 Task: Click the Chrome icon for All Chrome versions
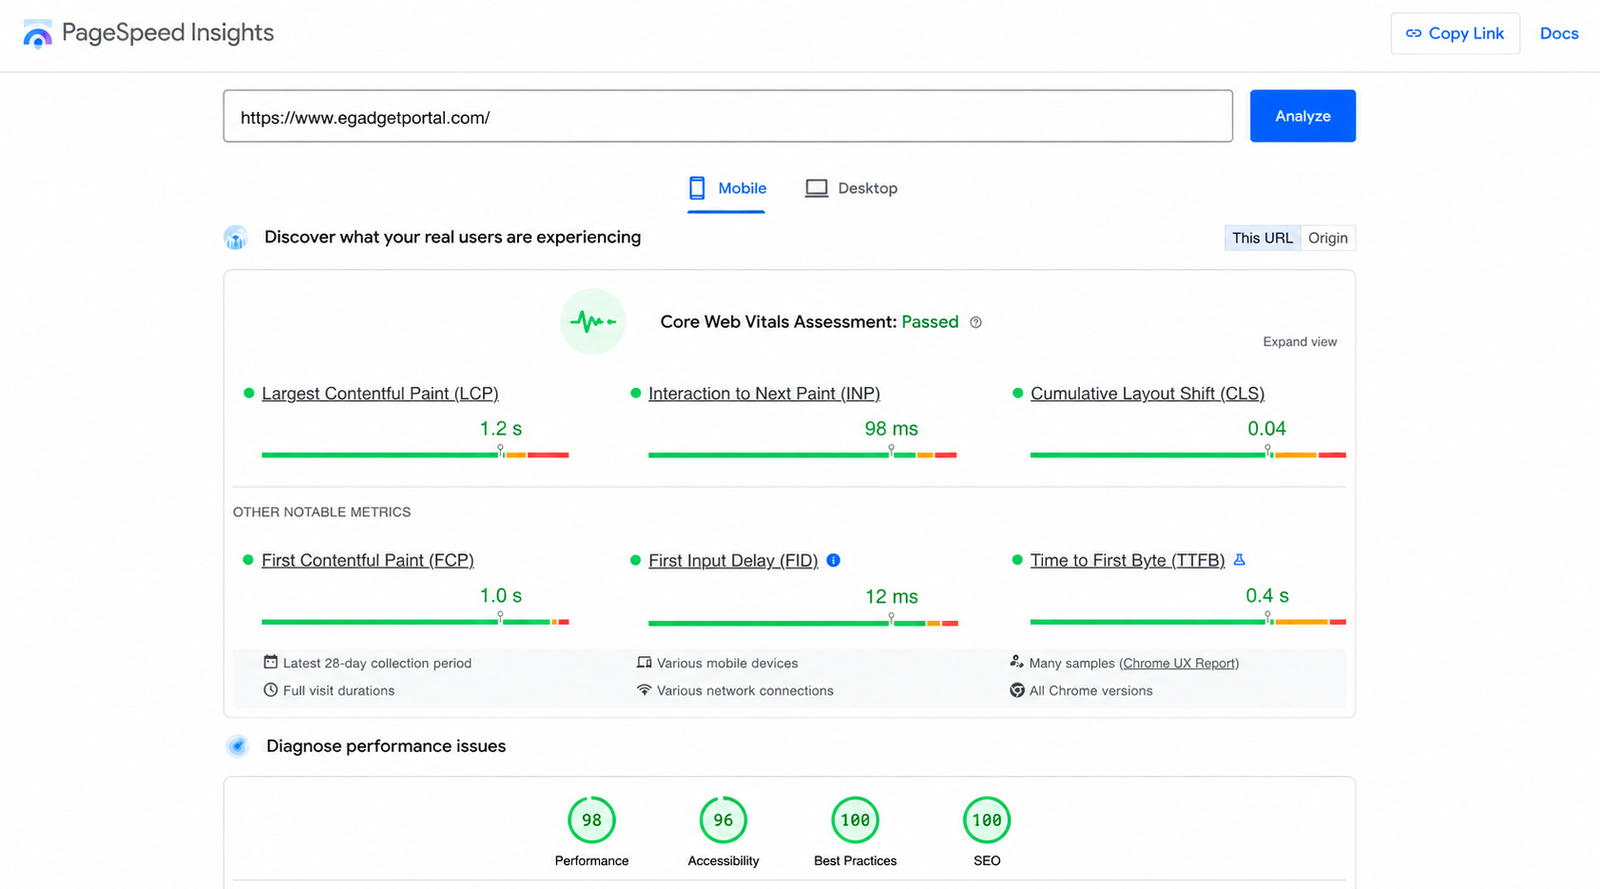(1017, 690)
